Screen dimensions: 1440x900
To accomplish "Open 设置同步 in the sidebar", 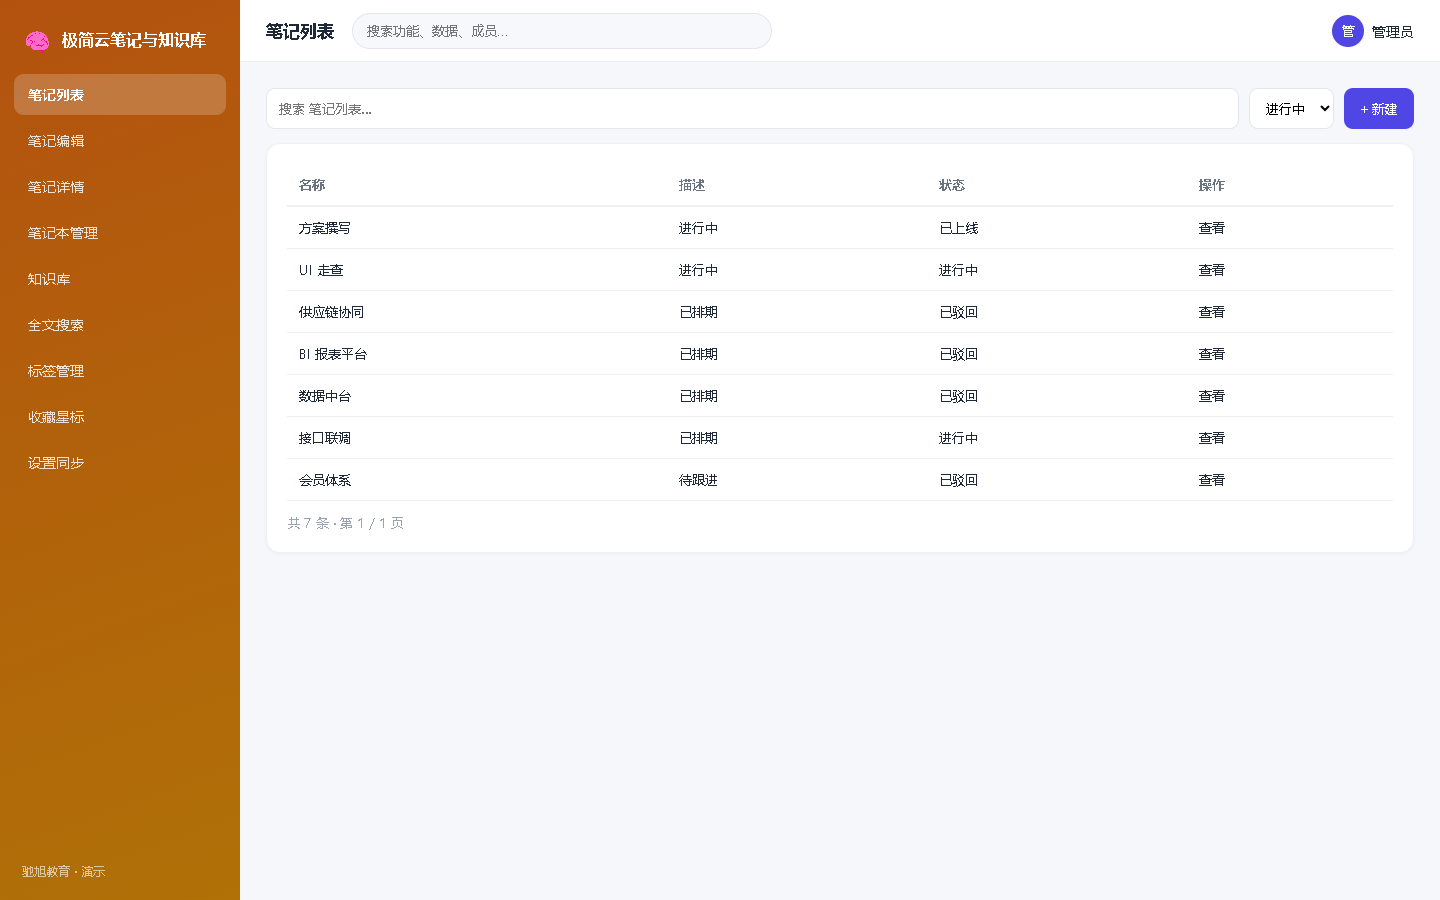I will (x=120, y=463).
